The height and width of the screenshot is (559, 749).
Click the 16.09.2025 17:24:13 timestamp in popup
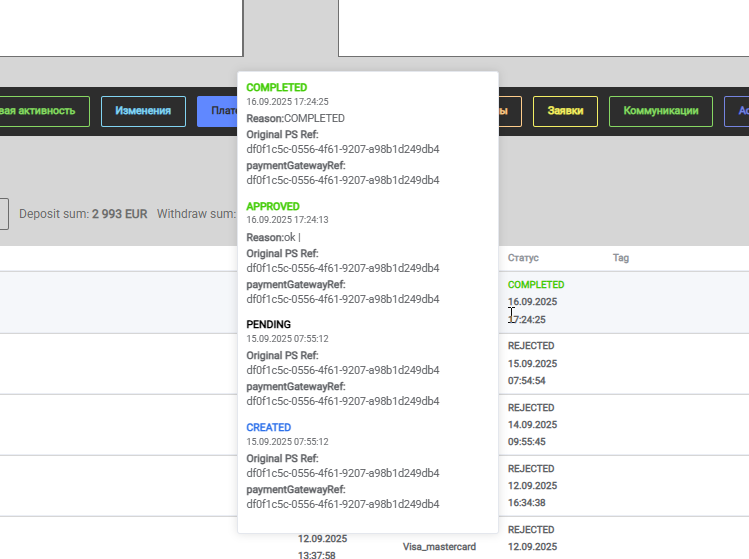288,220
